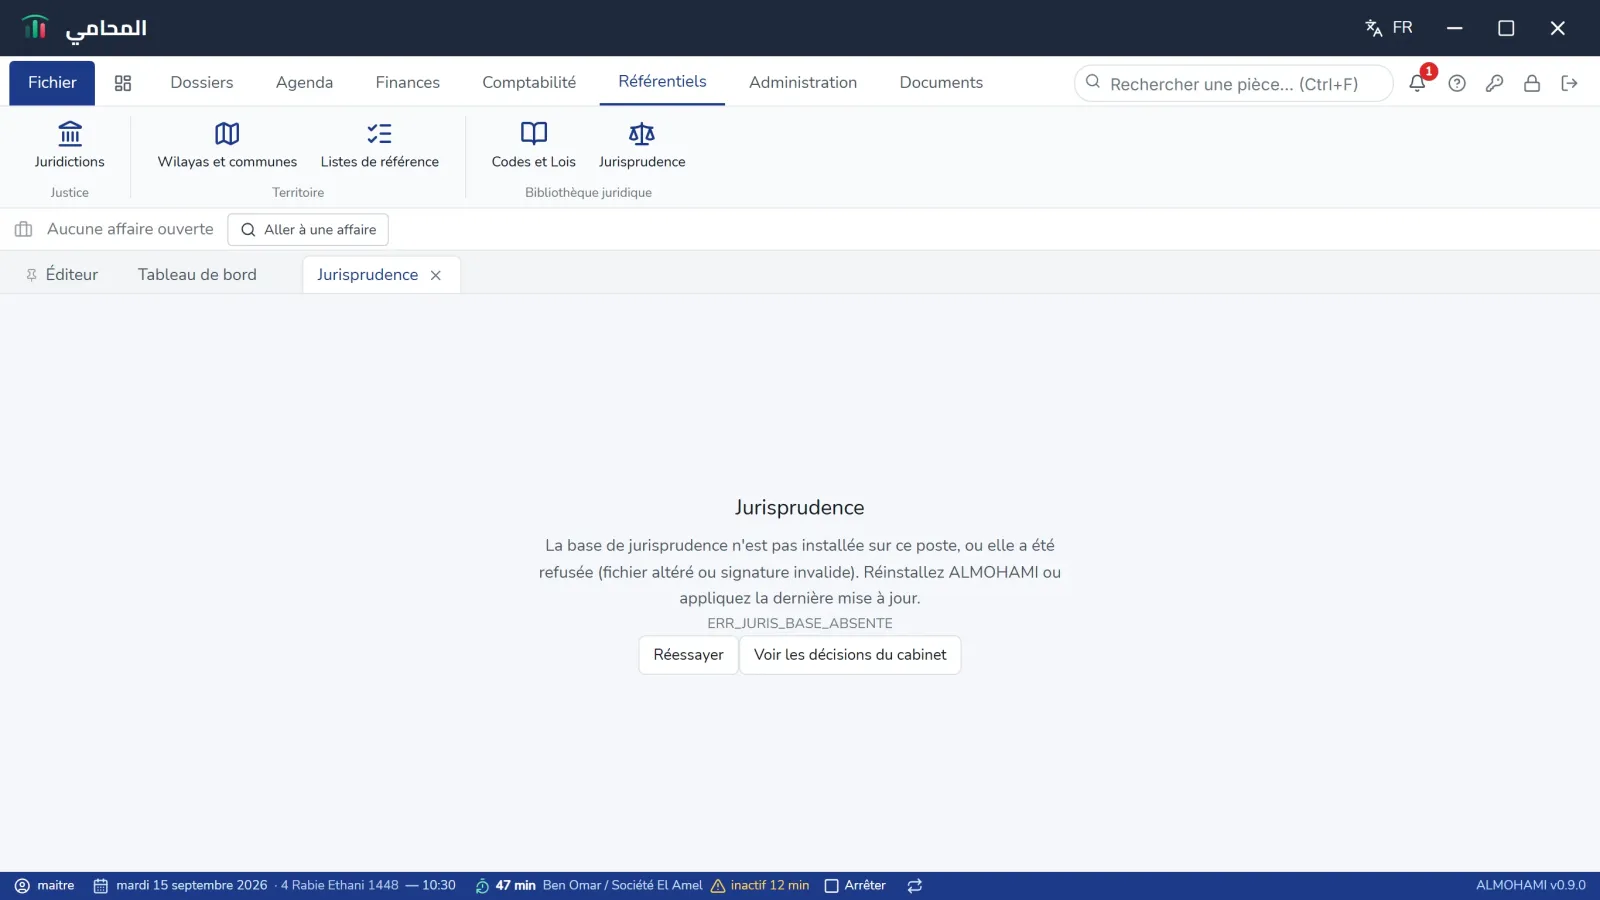This screenshot has width=1600, height=900.
Task: Select the Référentiels ribbon tab
Action: coord(662,82)
